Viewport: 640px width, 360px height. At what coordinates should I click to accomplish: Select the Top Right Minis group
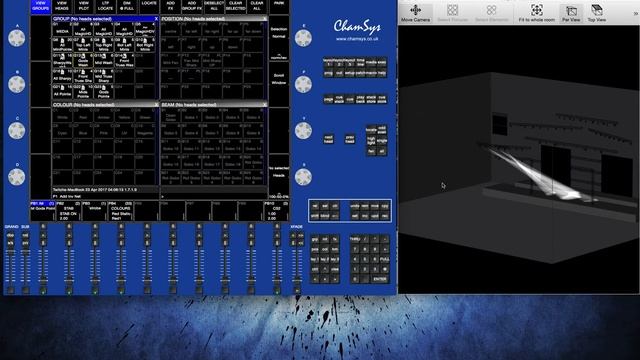coord(104,45)
